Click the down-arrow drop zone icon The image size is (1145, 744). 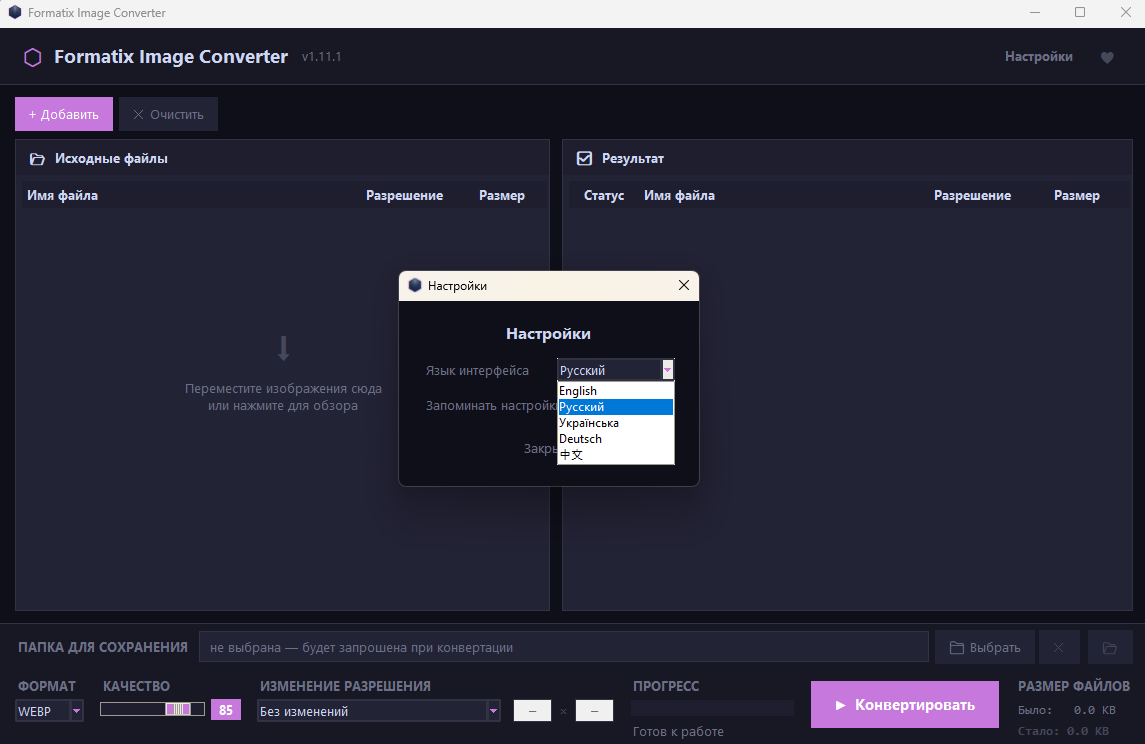tap(283, 348)
